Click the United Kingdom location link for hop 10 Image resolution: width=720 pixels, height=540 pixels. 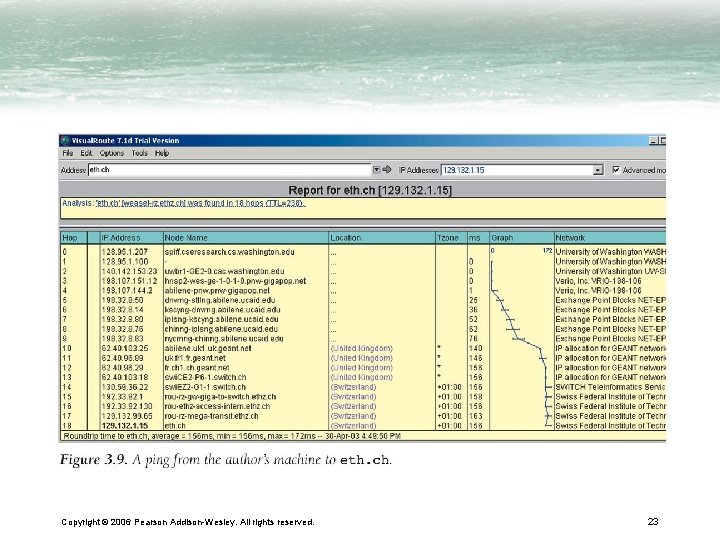[361, 349]
